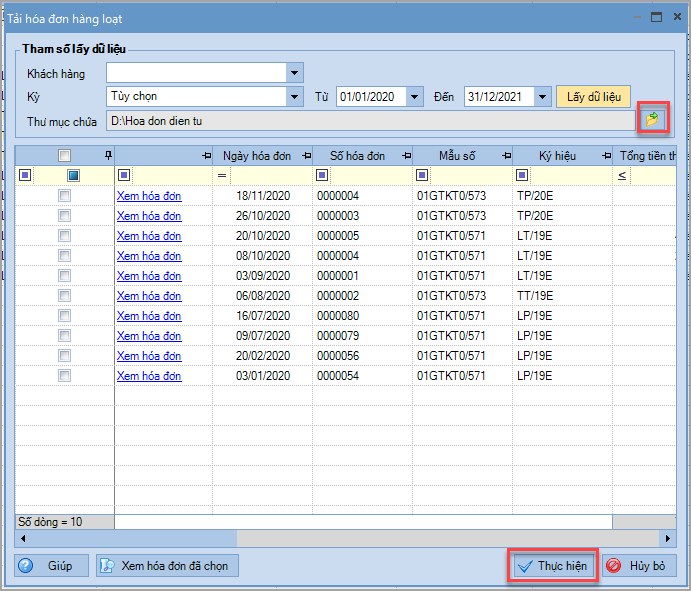Expand the Khách hàng dropdown
The height and width of the screenshot is (591, 691).
tap(294, 73)
